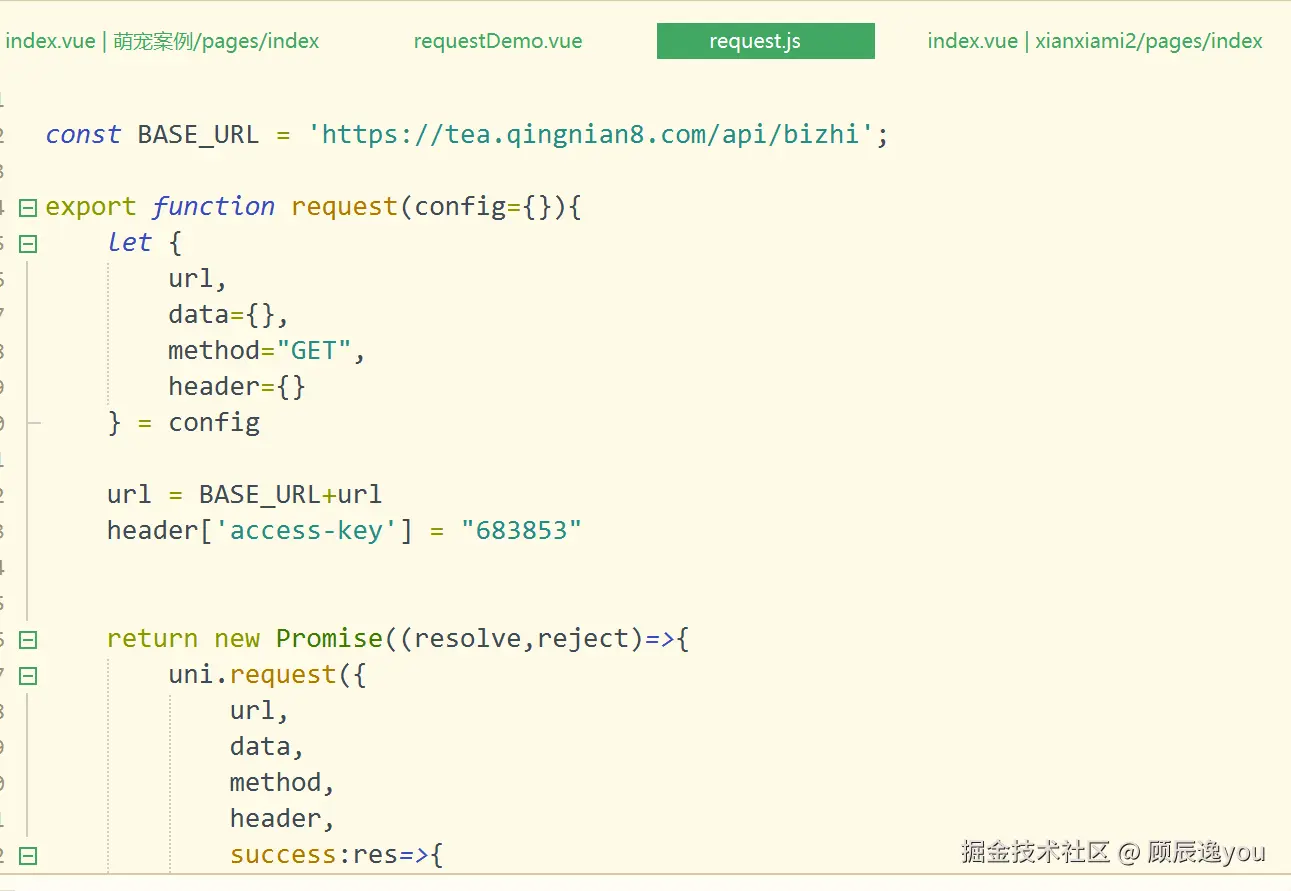
Task: Collapse the uni.request block fold
Action: (x=28, y=675)
